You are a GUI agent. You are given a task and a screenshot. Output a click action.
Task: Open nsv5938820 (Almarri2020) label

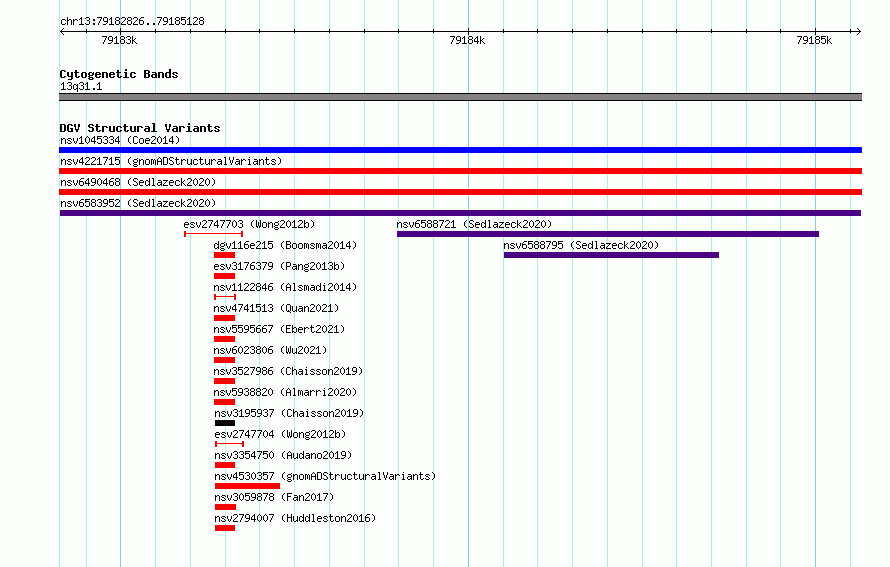tap(285, 392)
